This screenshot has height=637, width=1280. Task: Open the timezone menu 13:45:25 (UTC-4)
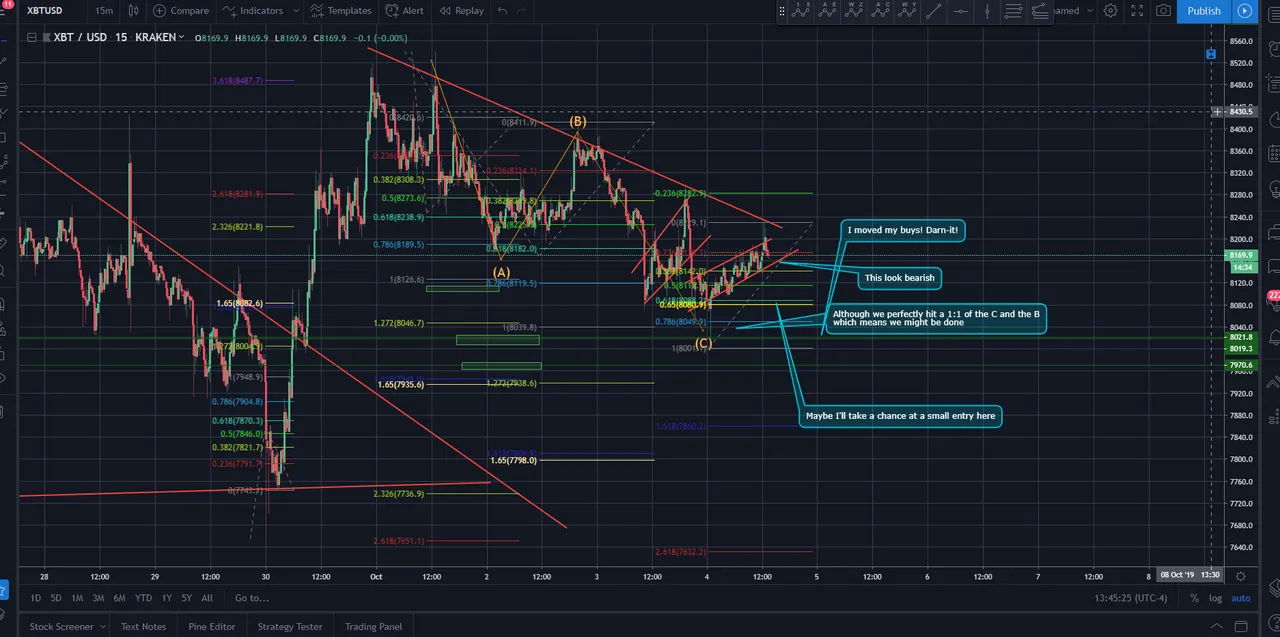click(x=1129, y=598)
